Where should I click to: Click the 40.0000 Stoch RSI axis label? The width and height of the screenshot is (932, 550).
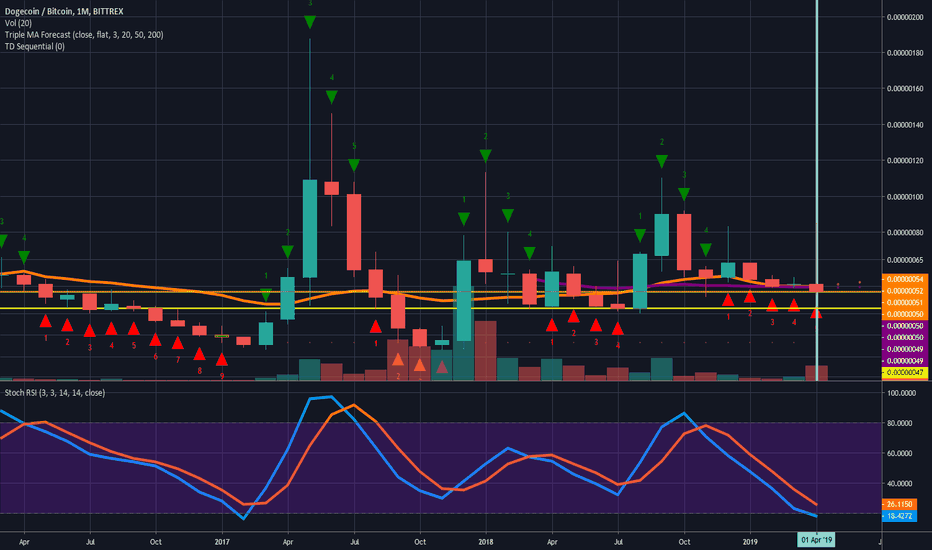pos(900,483)
